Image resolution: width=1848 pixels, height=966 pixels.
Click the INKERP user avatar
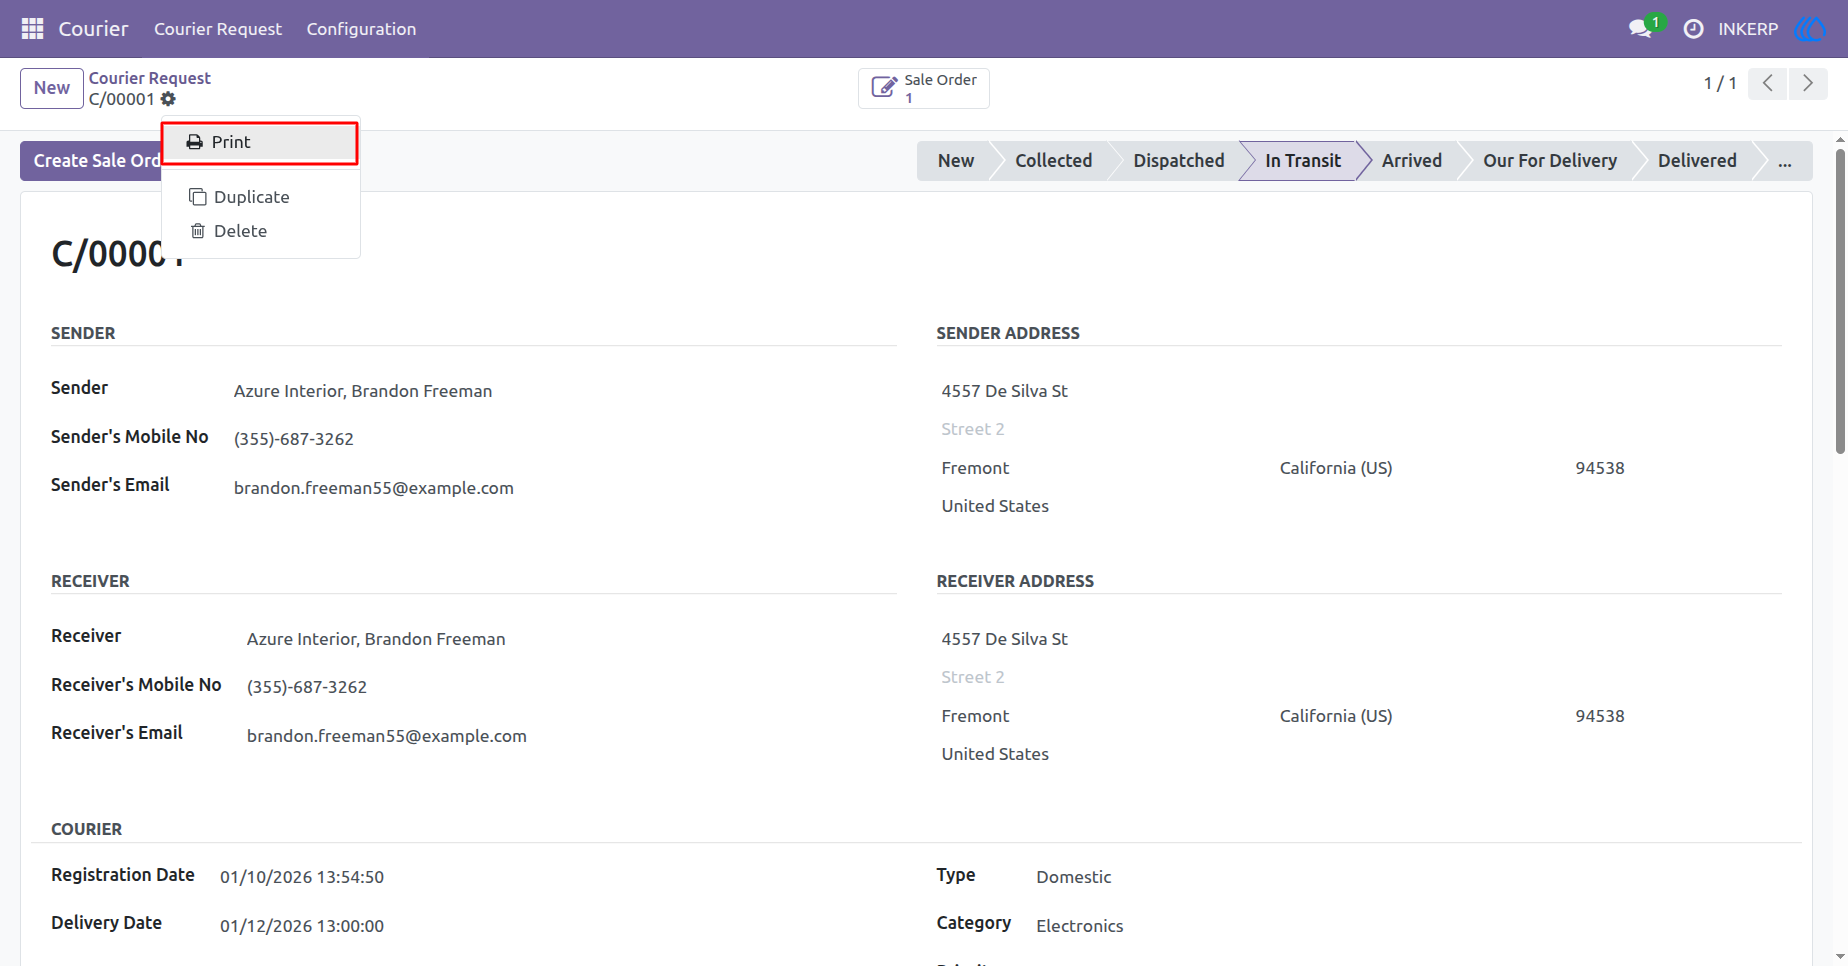click(x=1810, y=29)
